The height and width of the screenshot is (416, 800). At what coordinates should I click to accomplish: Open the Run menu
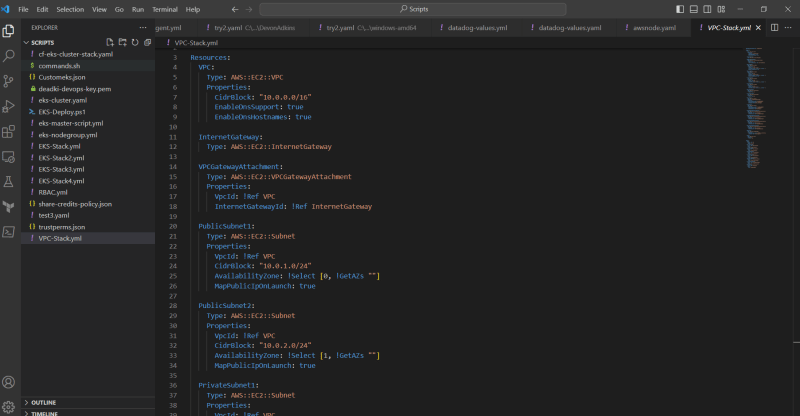tap(138, 9)
